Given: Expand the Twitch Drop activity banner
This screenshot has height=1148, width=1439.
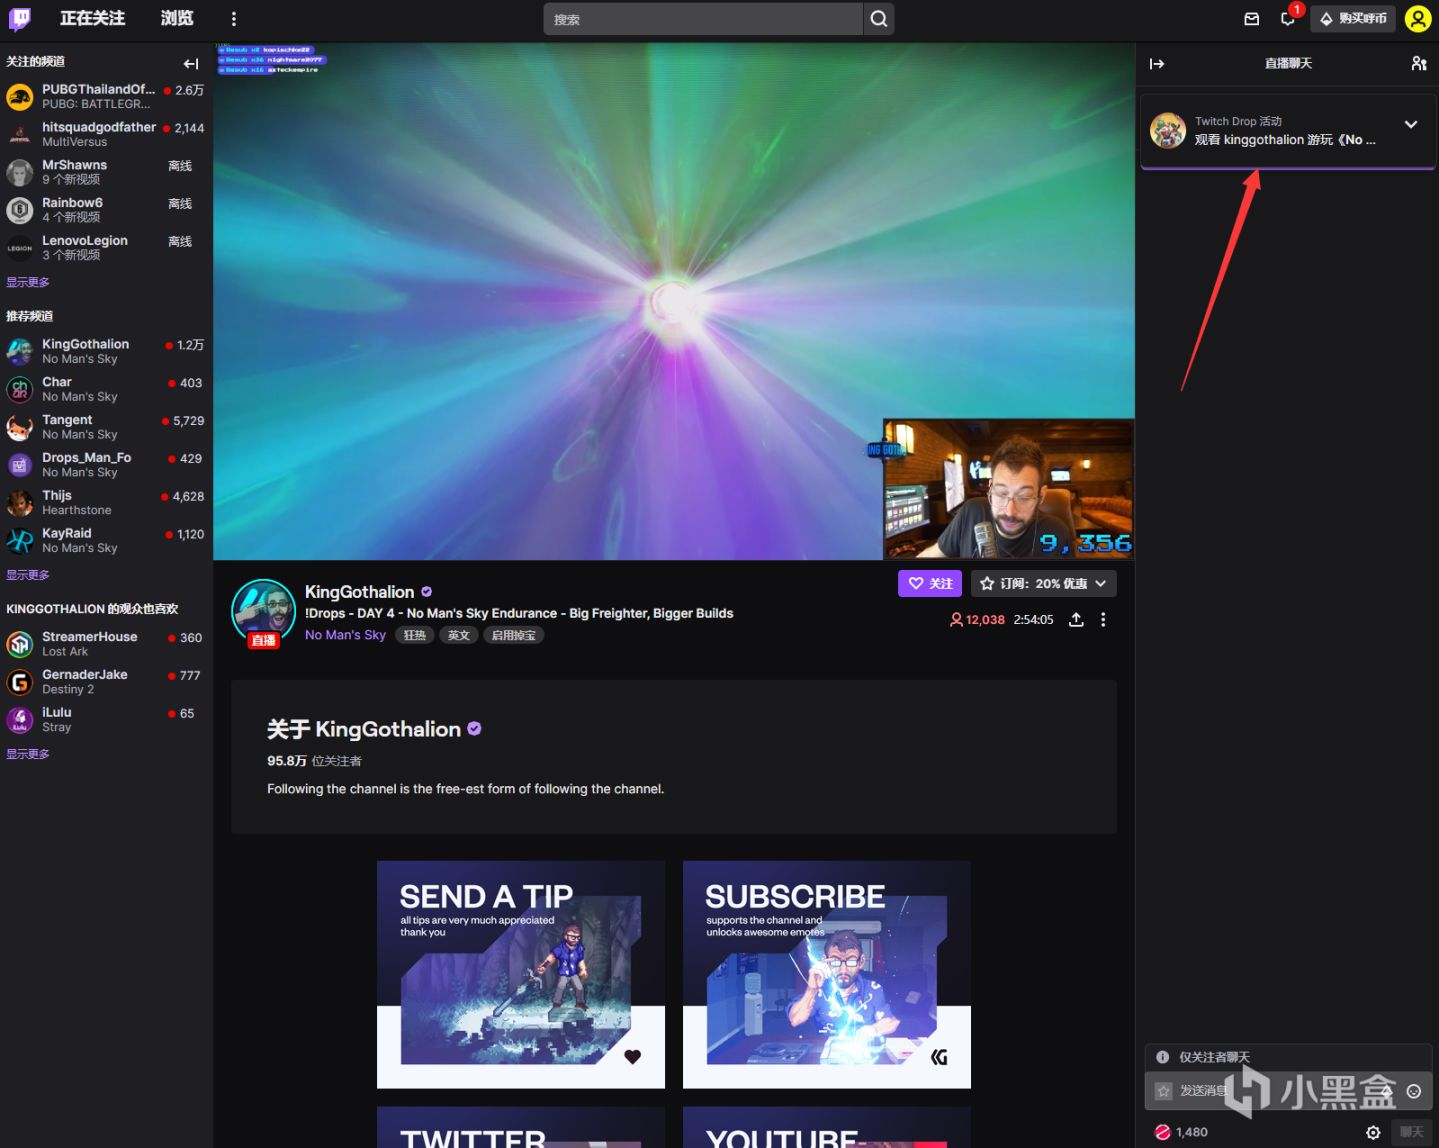Looking at the screenshot, I should pyautogui.click(x=1411, y=125).
